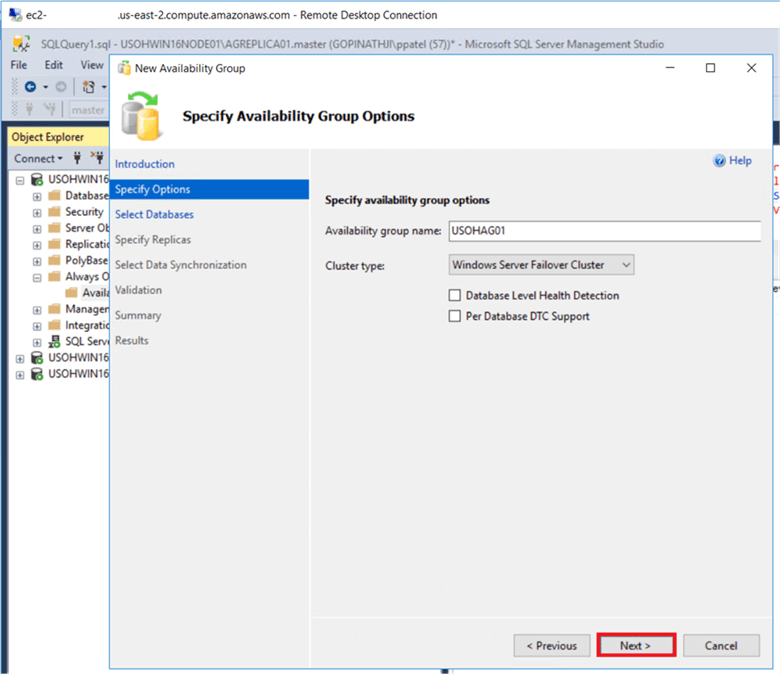Click the SQL Server Agent icon

tap(54, 341)
